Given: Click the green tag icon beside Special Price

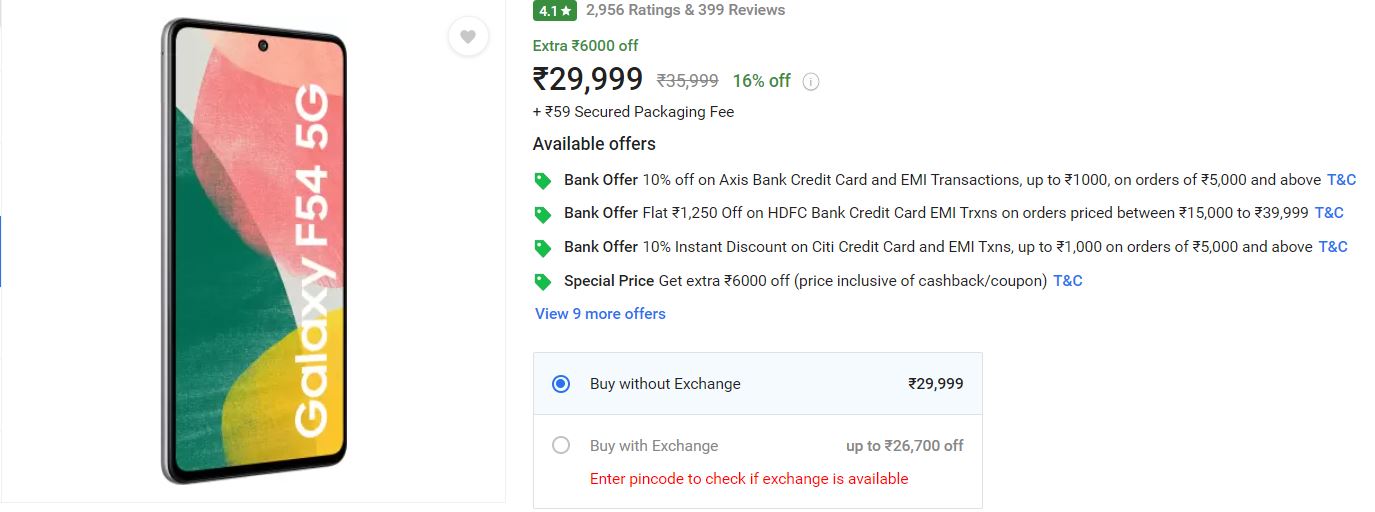Looking at the screenshot, I should 543,282.
